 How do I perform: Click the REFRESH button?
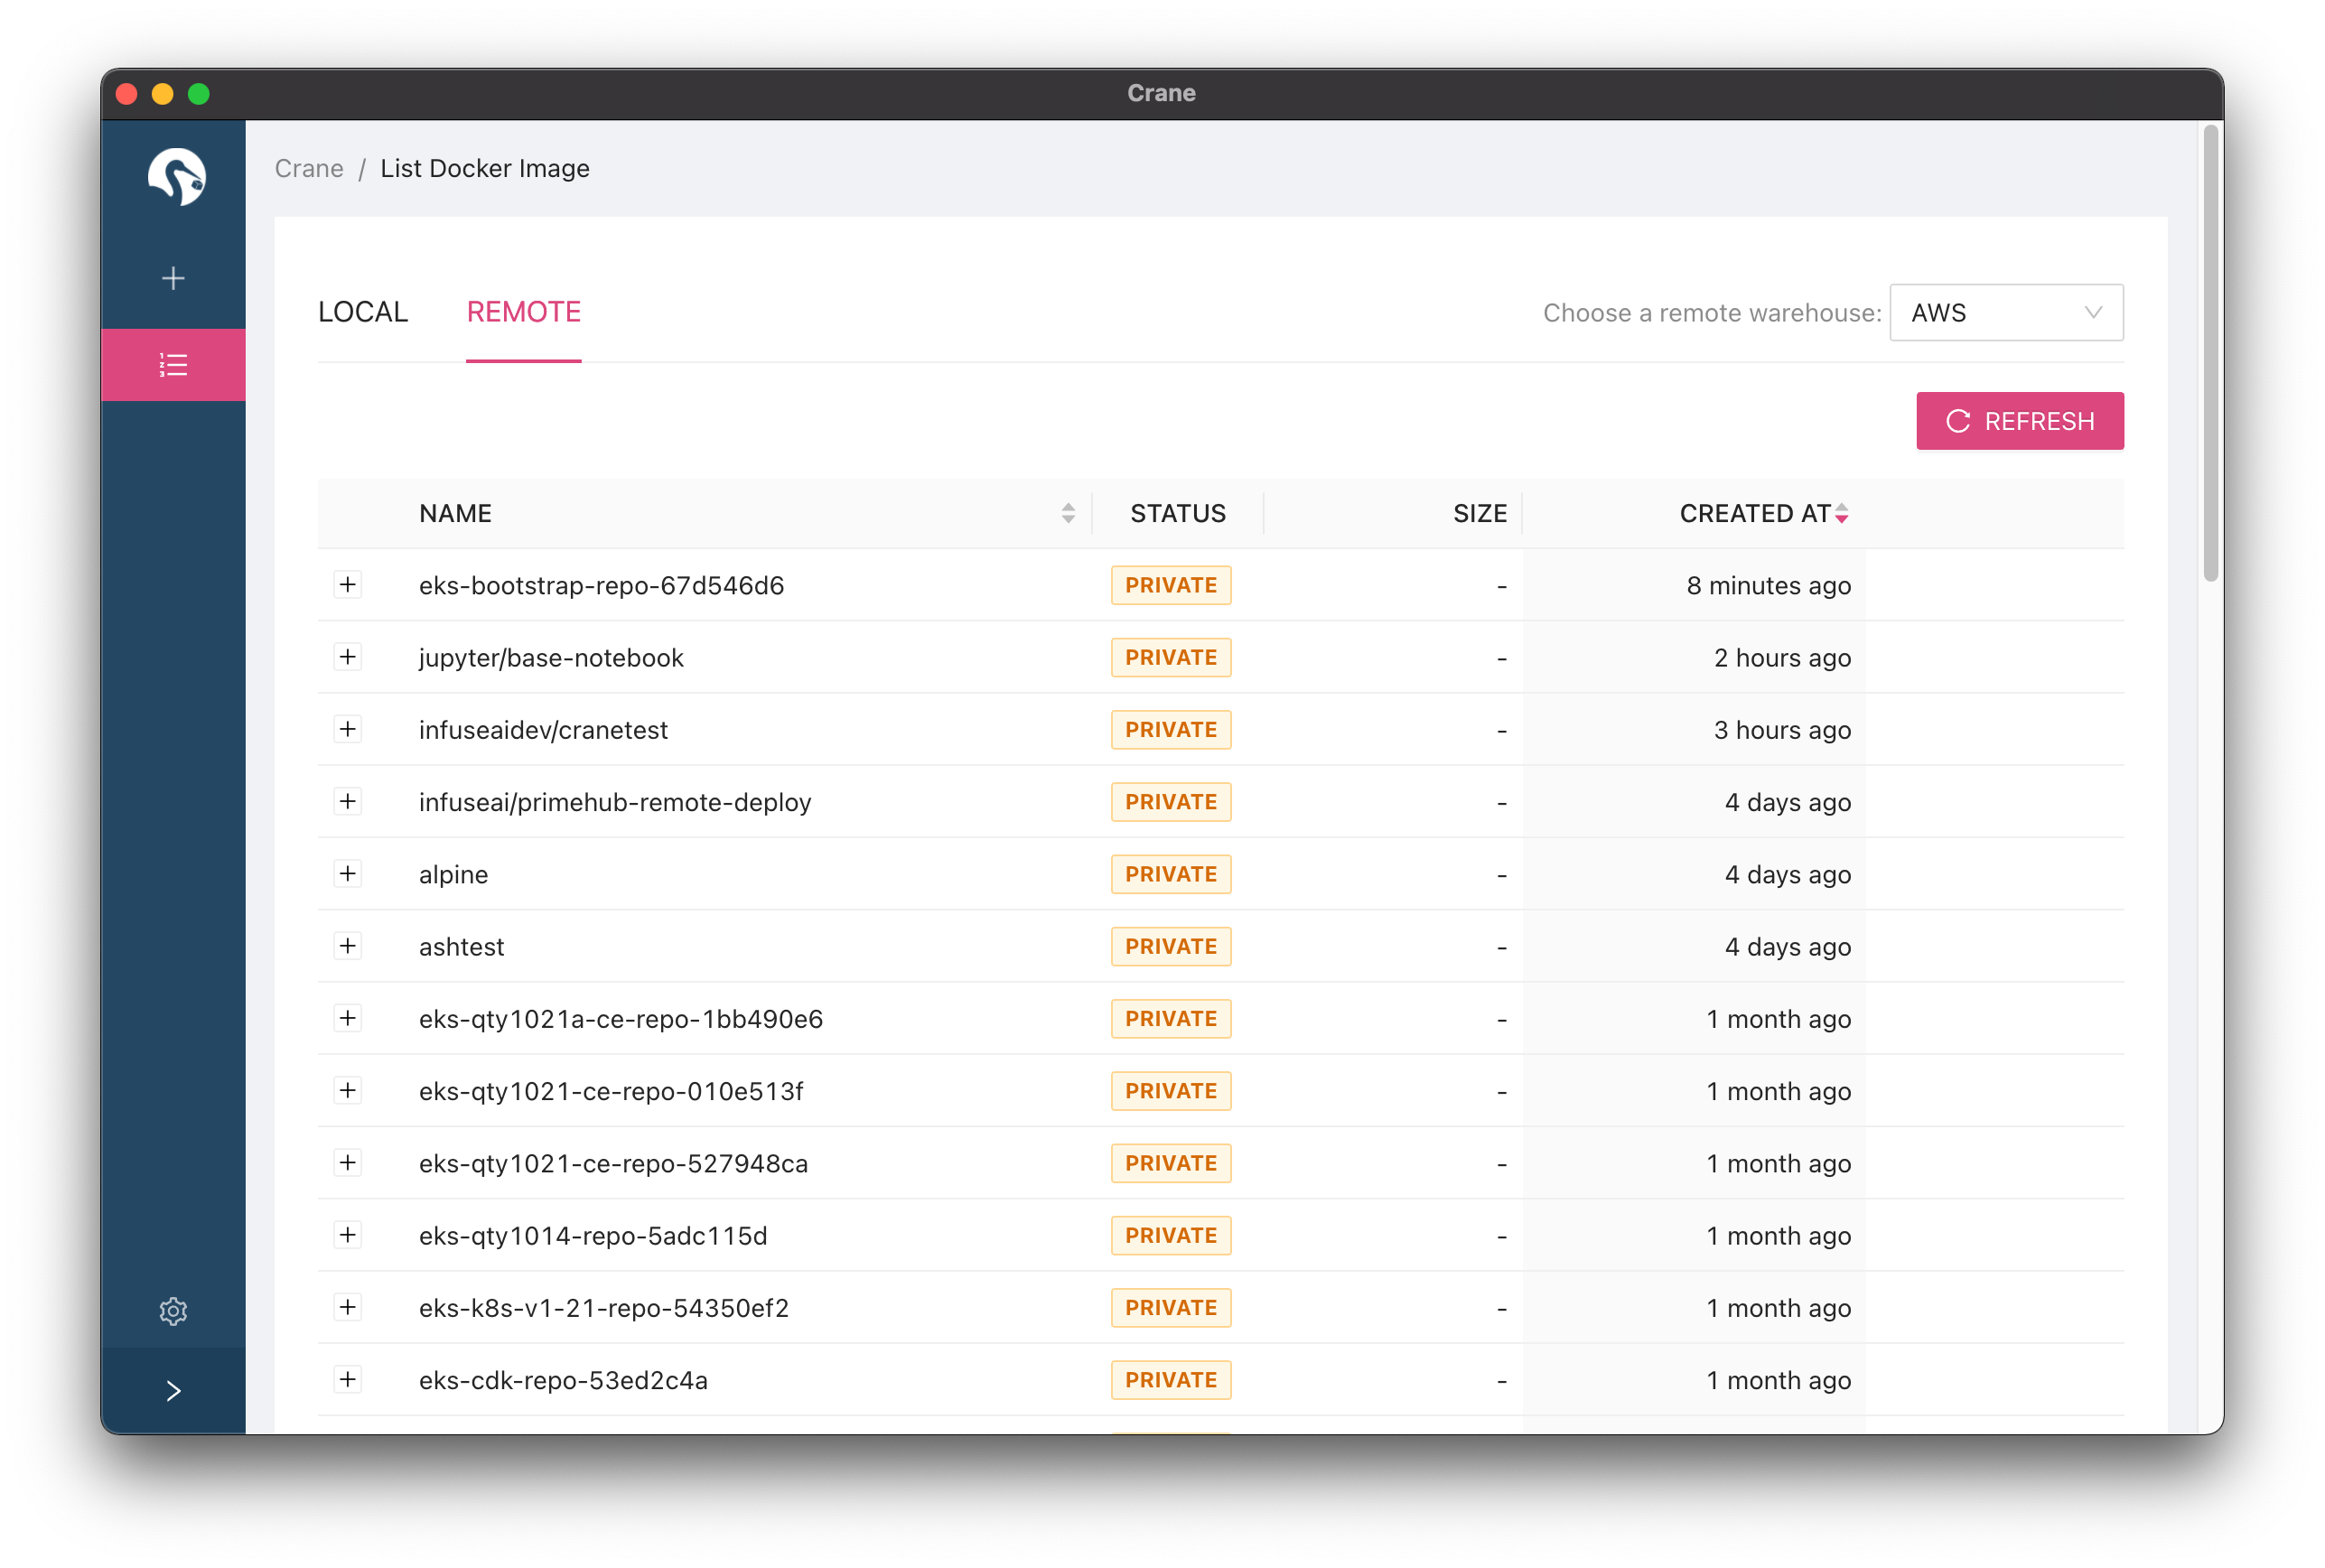2019,421
